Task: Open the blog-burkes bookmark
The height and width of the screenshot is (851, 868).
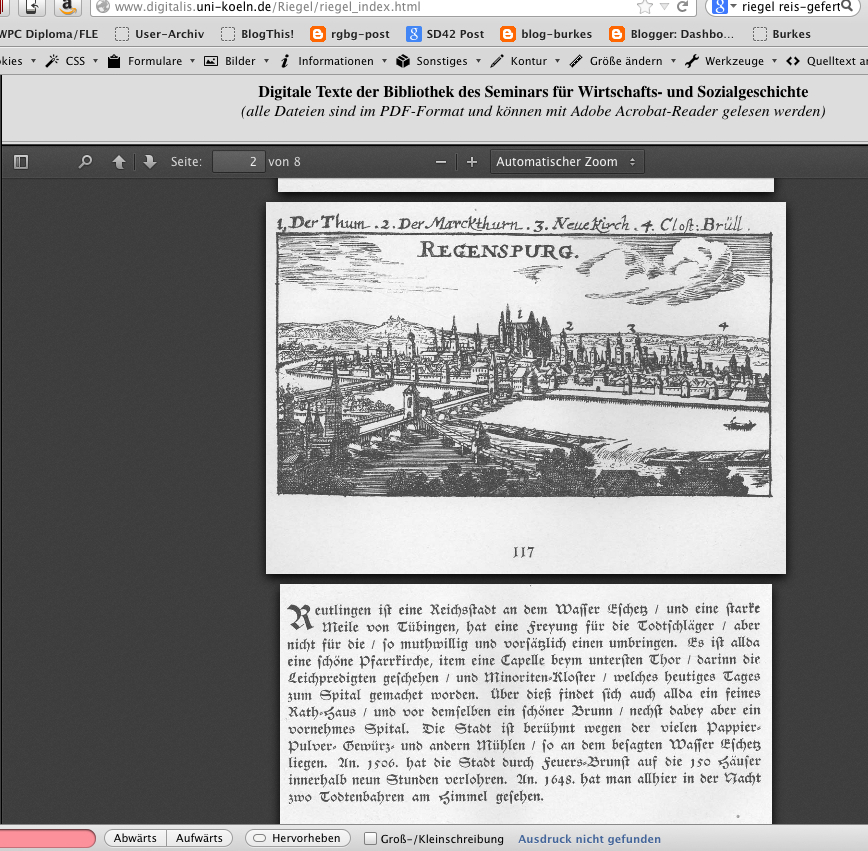Action: pos(546,34)
